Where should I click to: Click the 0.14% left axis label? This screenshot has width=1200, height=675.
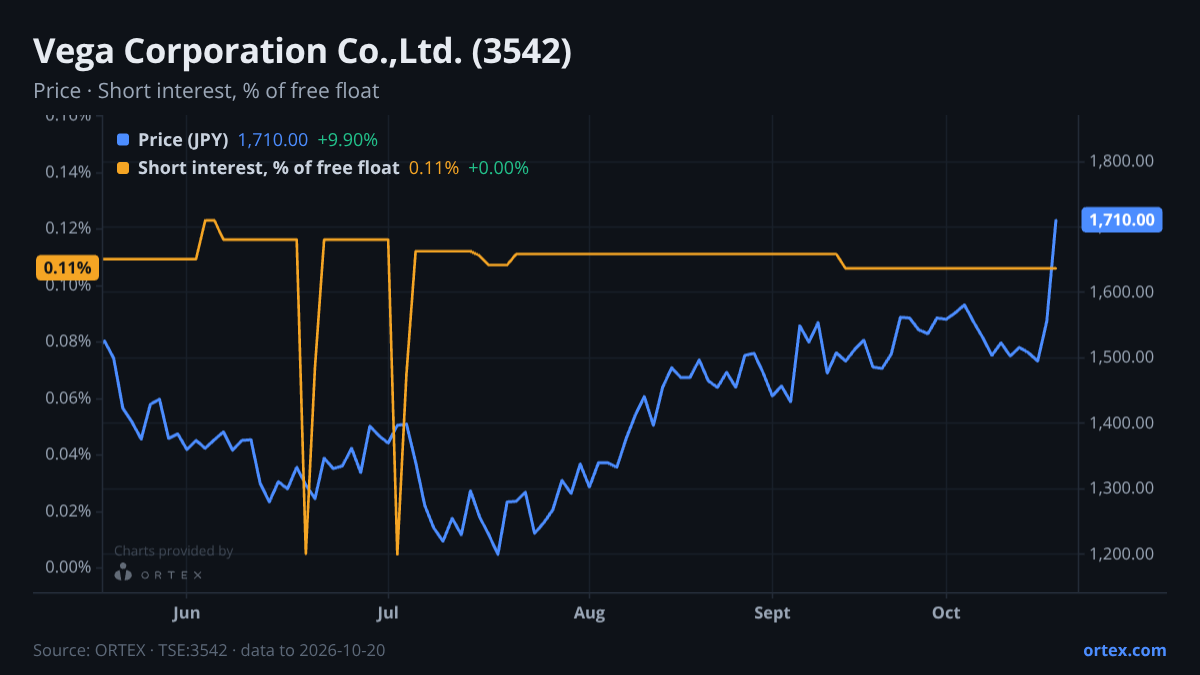(67, 172)
